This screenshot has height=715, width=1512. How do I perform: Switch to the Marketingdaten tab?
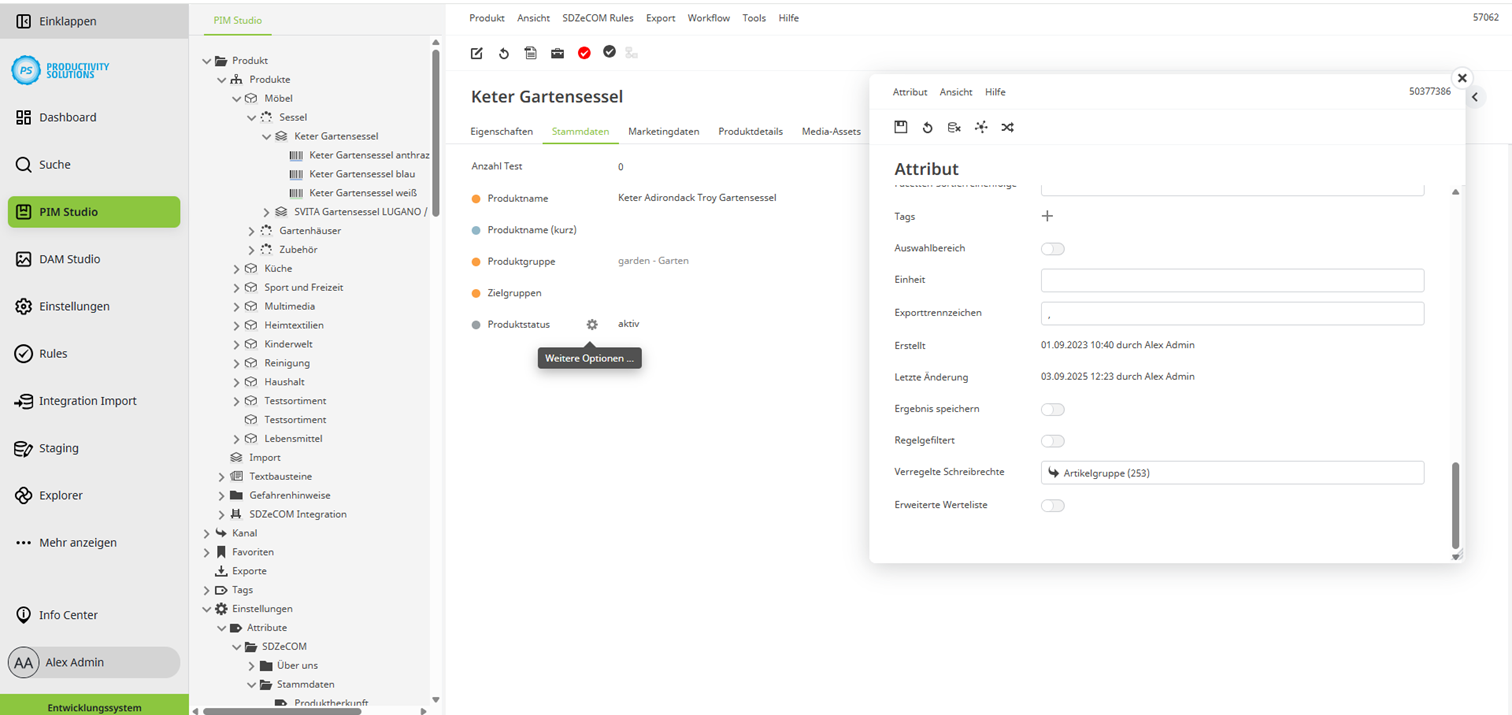[663, 131]
